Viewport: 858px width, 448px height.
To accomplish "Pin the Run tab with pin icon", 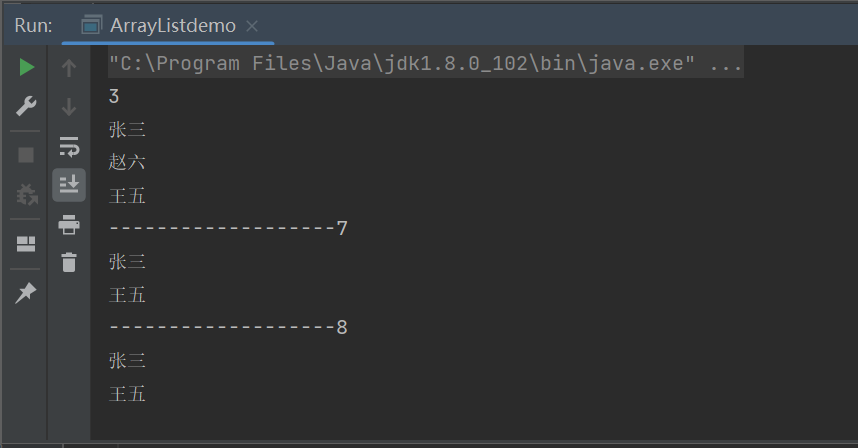I will coord(25,293).
